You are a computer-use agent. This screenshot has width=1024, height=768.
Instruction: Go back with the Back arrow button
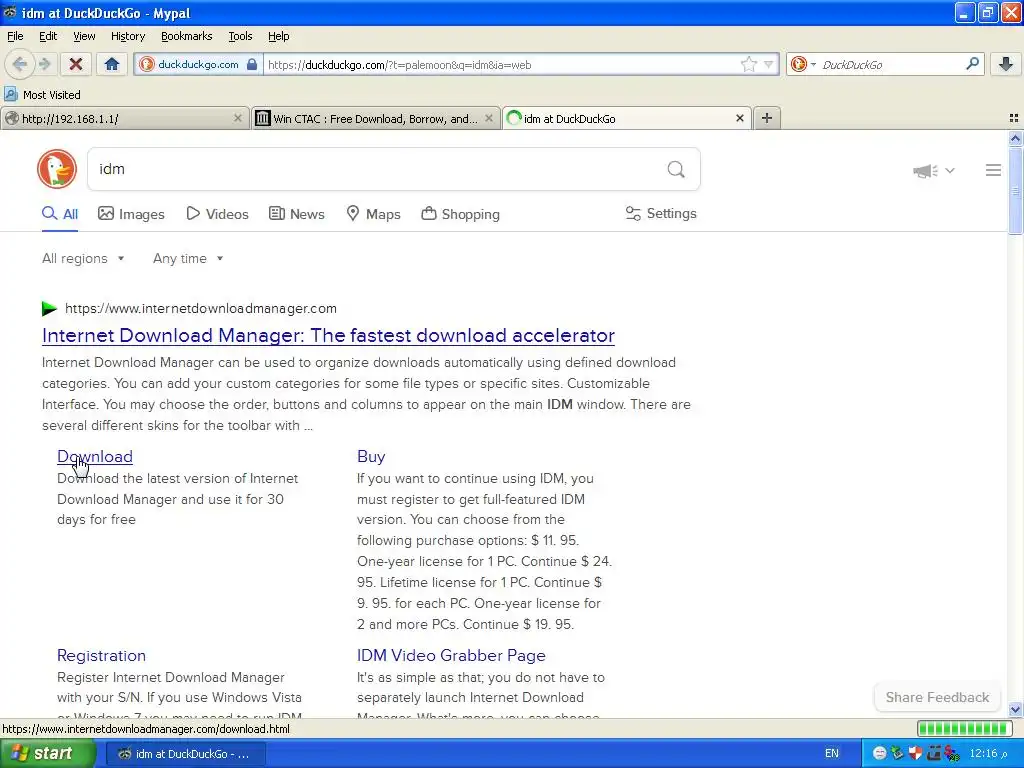coord(20,64)
